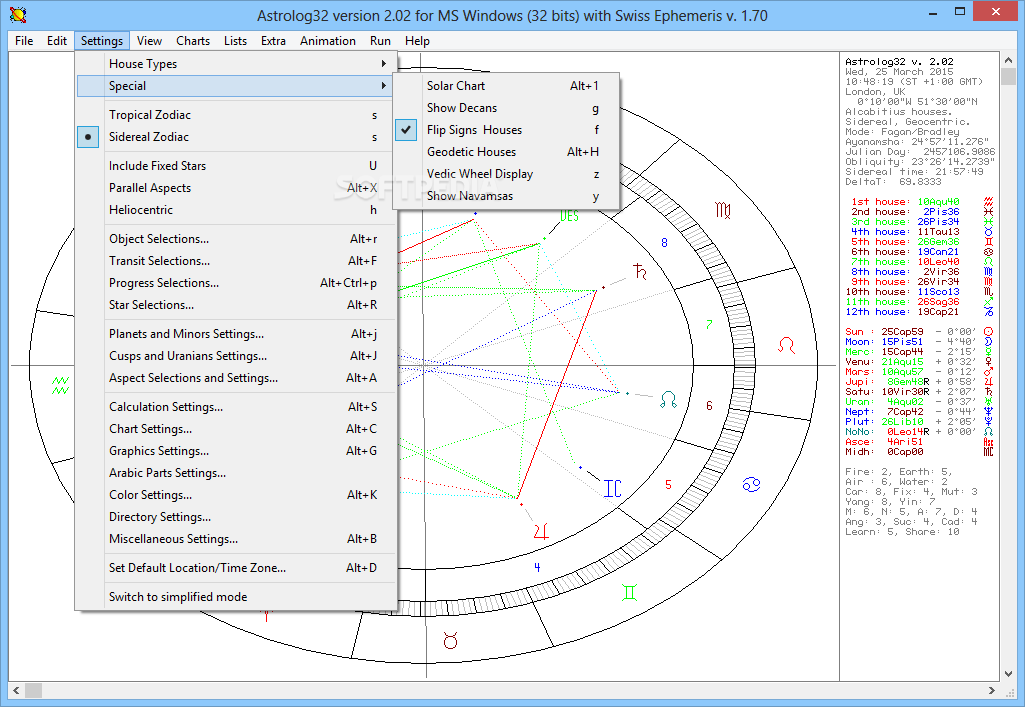Open Object Selections dialog

(237, 239)
